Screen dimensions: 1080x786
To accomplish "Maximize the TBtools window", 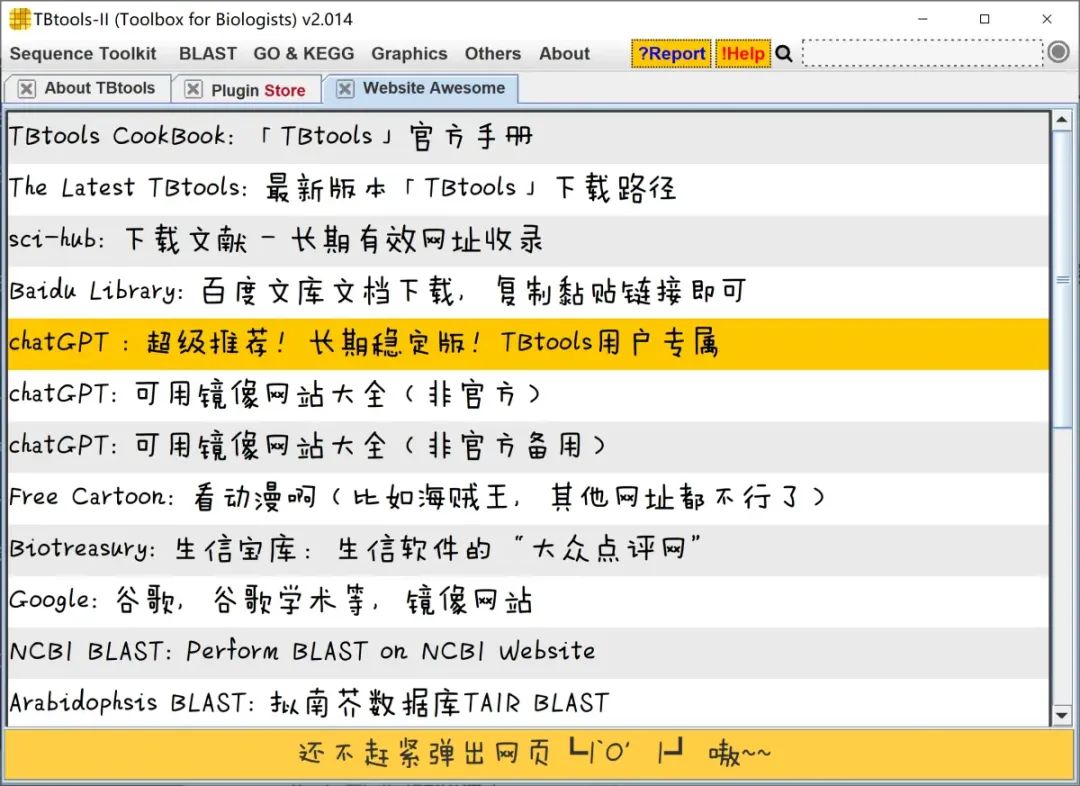I will coord(985,19).
